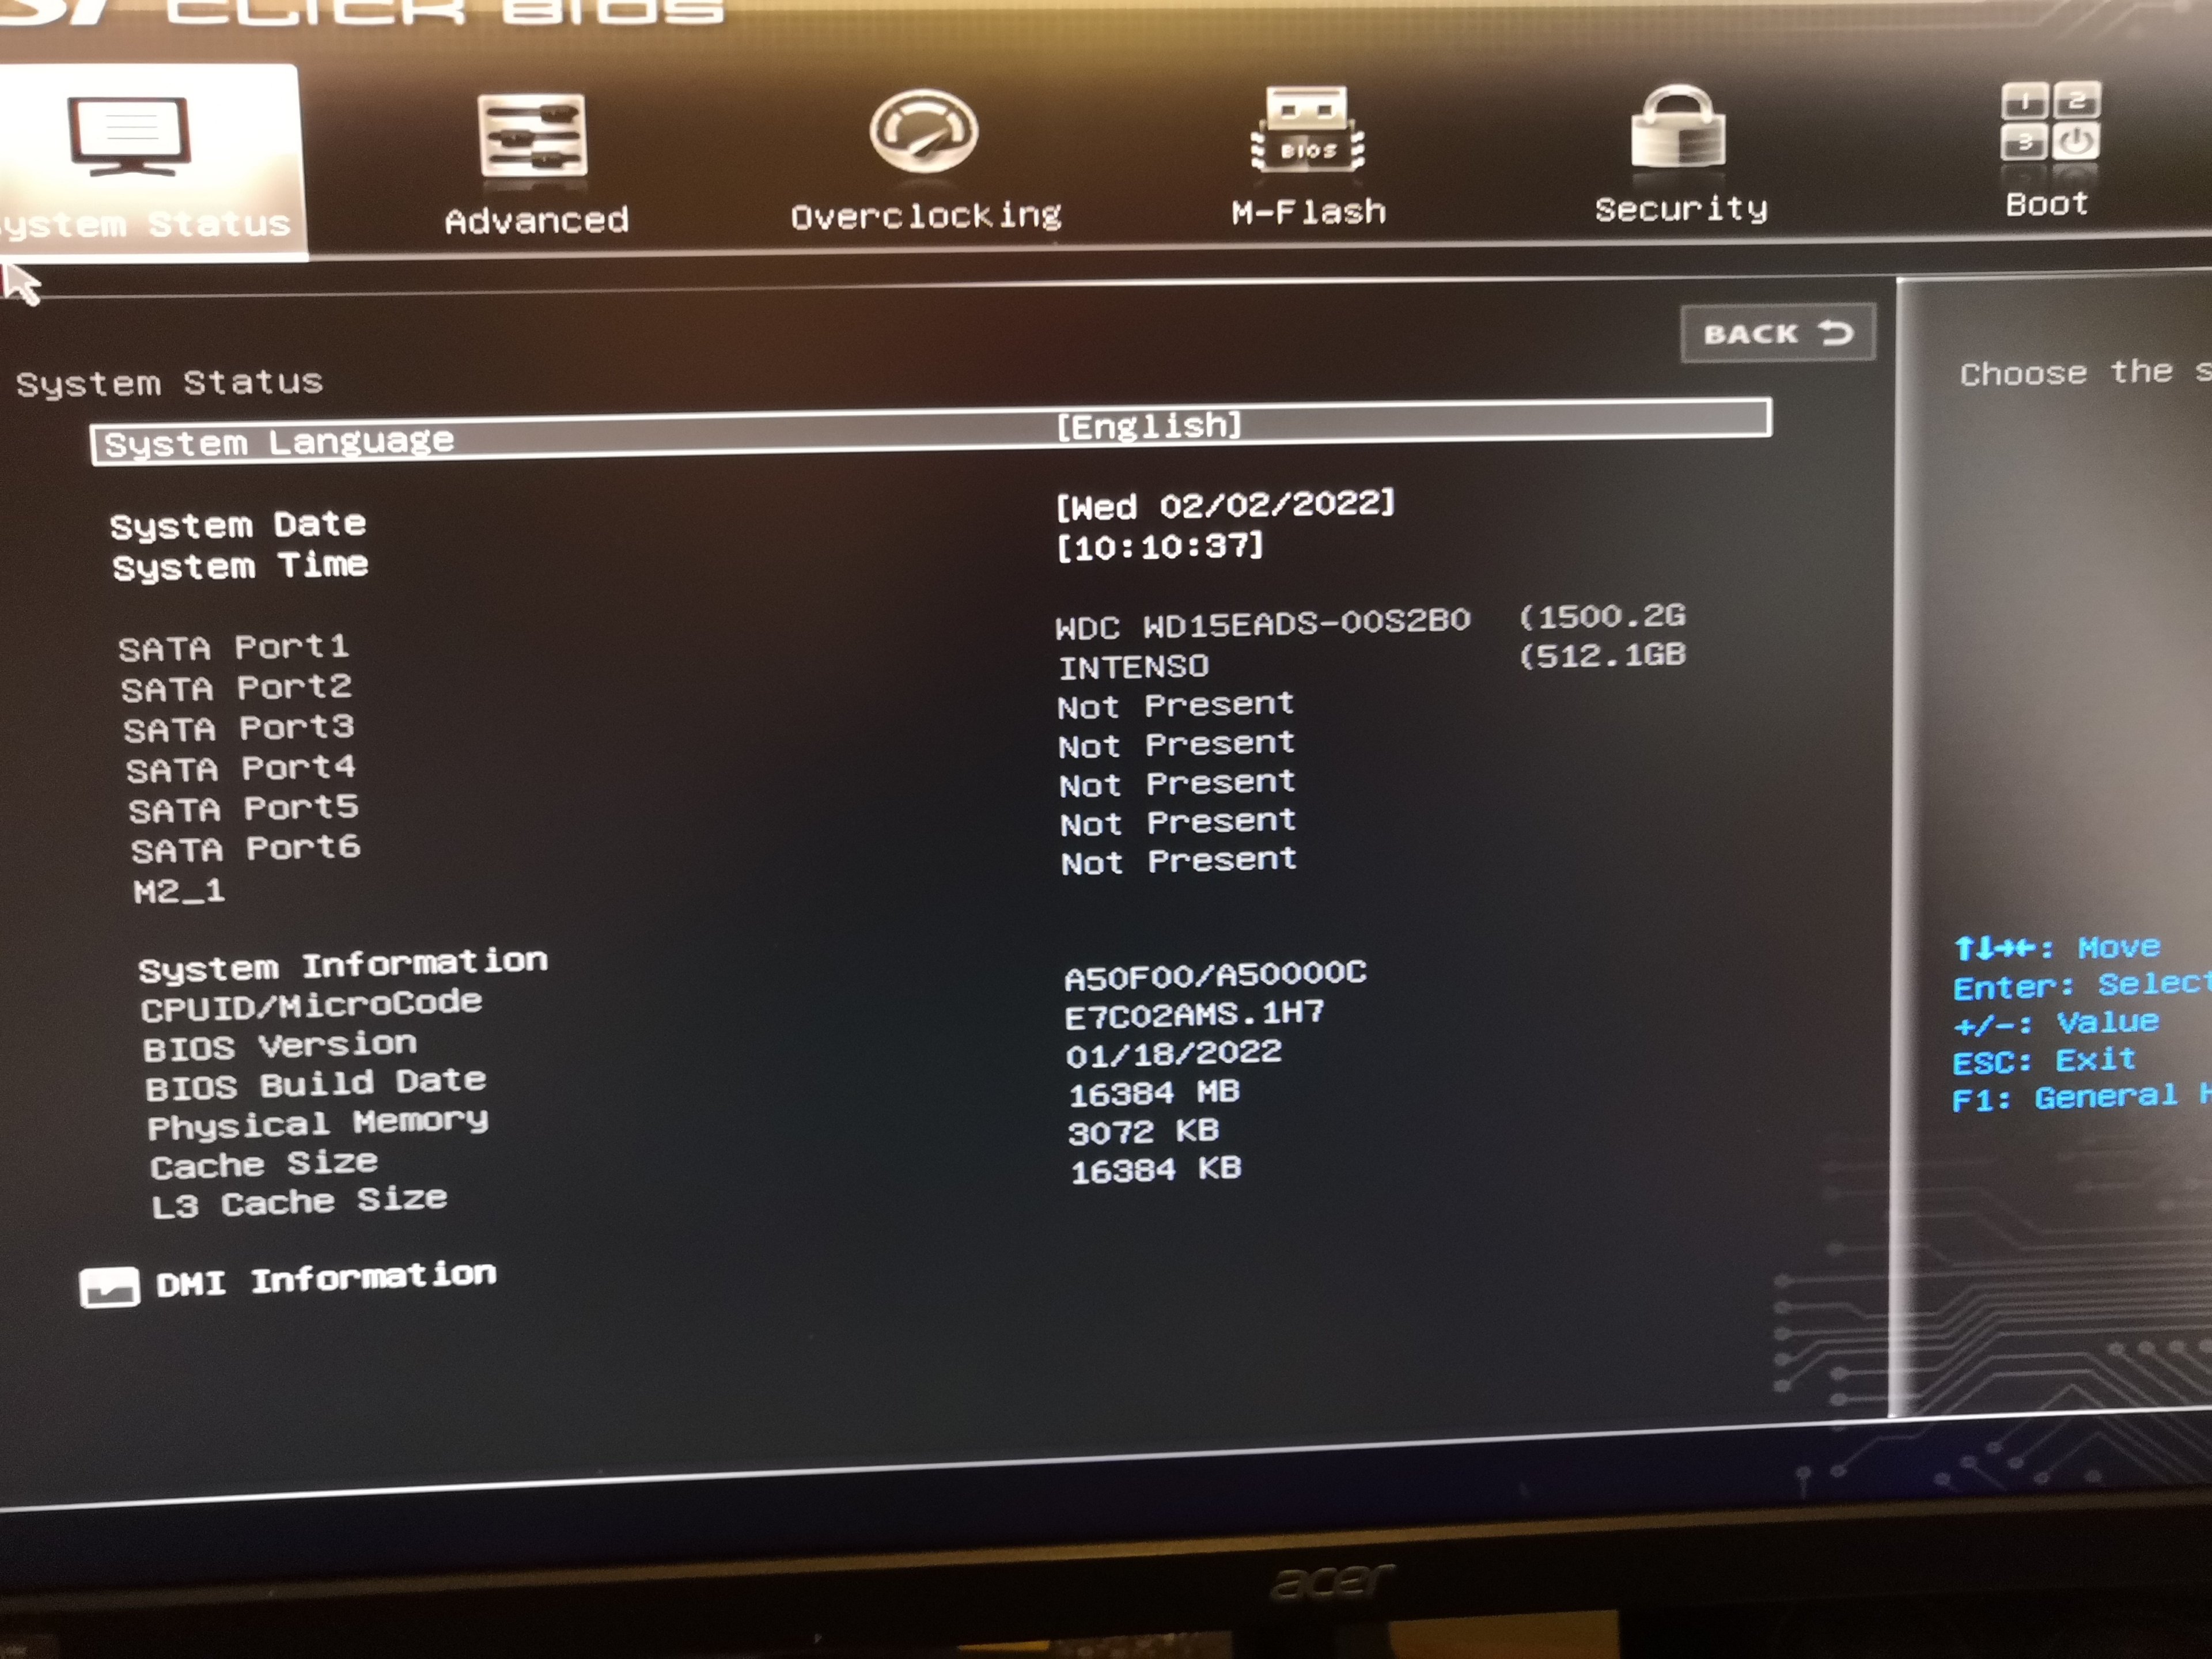Open the Security padlock icon
Viewport: 2212px width, 1659px height.
pyautogui.click(x=1677, y=128)
